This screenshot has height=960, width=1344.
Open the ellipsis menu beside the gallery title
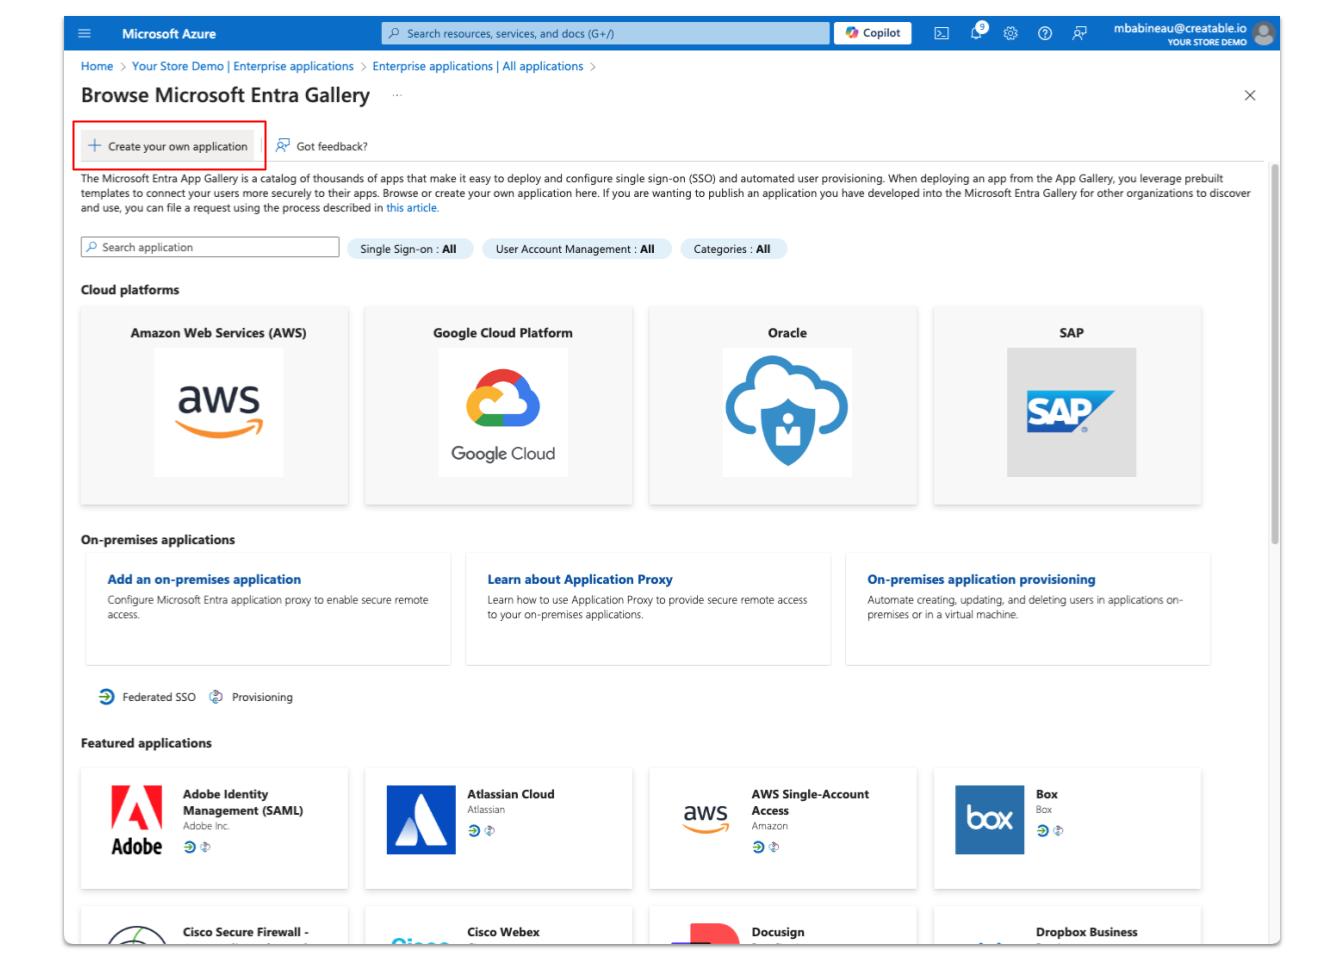coord(398,95)
